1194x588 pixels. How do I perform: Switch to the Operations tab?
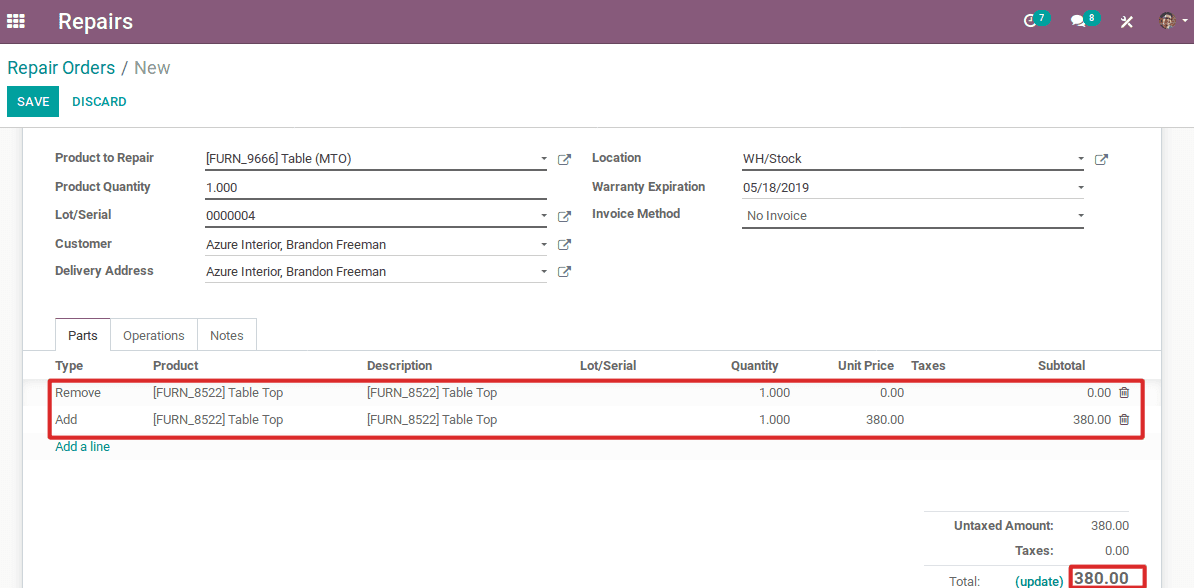(x=154, y=335)
